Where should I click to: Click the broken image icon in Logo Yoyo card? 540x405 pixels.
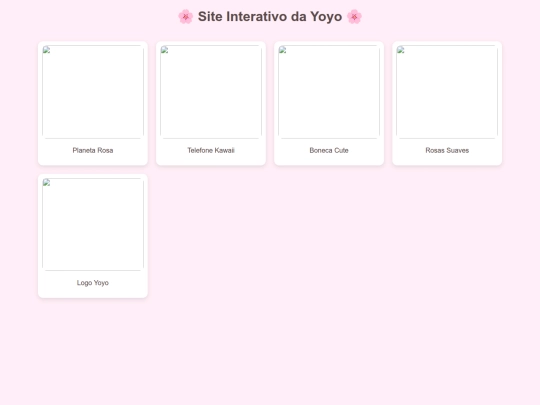46,183
